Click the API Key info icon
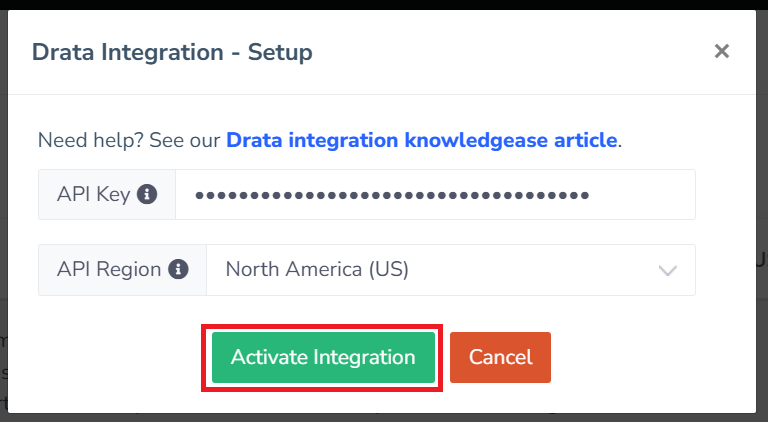The height and width of the screenshot is (422, 768). point(147,194)
